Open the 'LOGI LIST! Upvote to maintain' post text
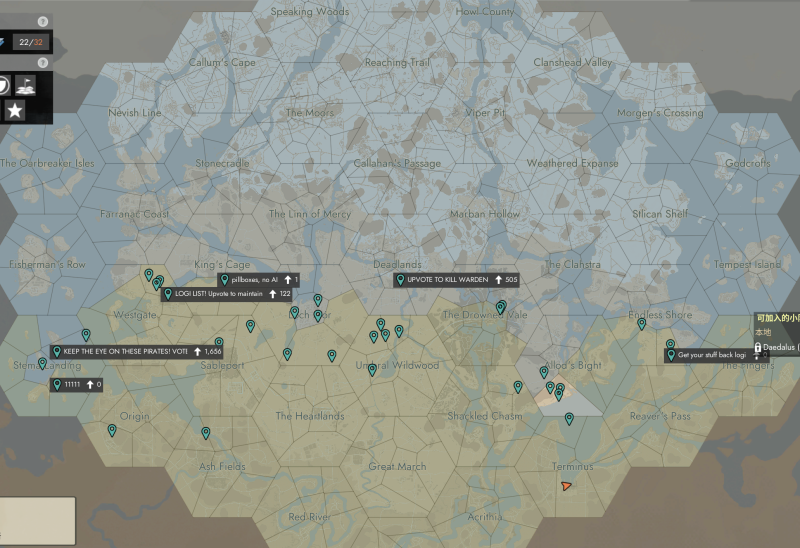The width and height of the screenshot is (800, 548). point(218,294)
